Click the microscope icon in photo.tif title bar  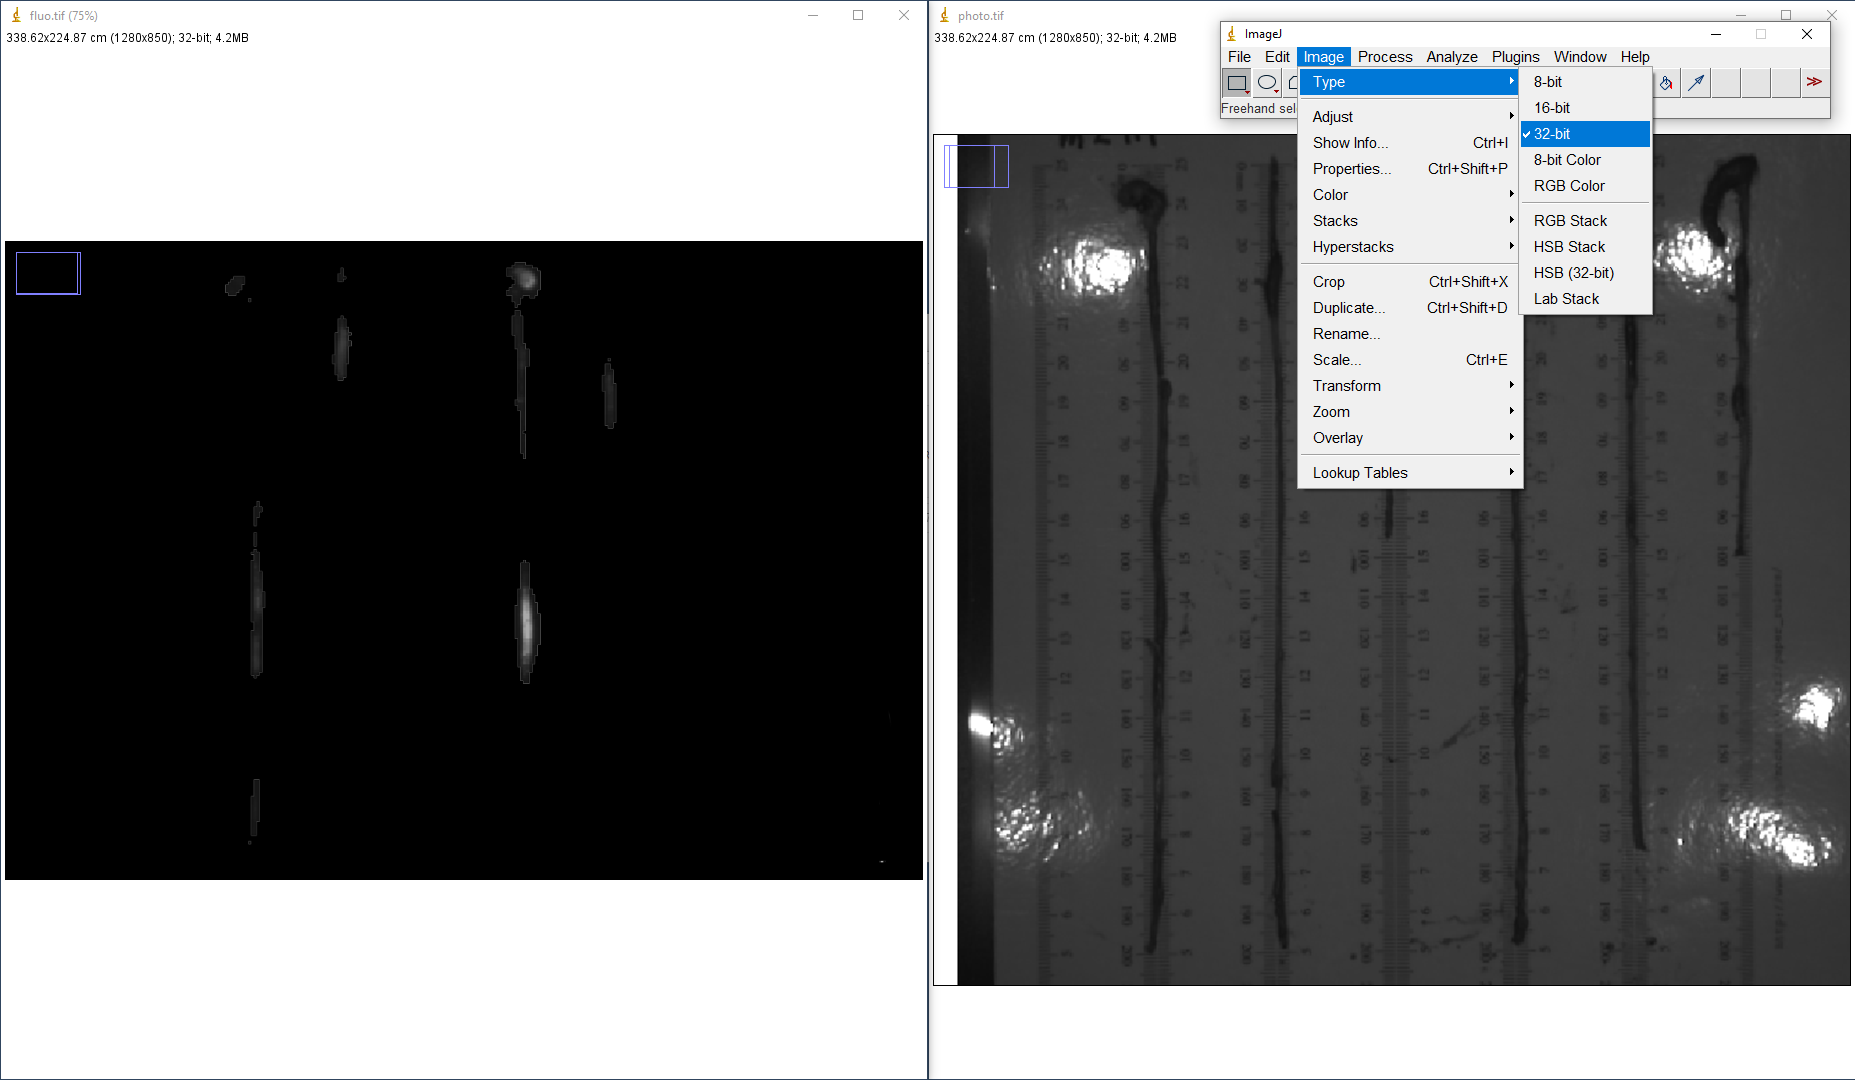944,15
